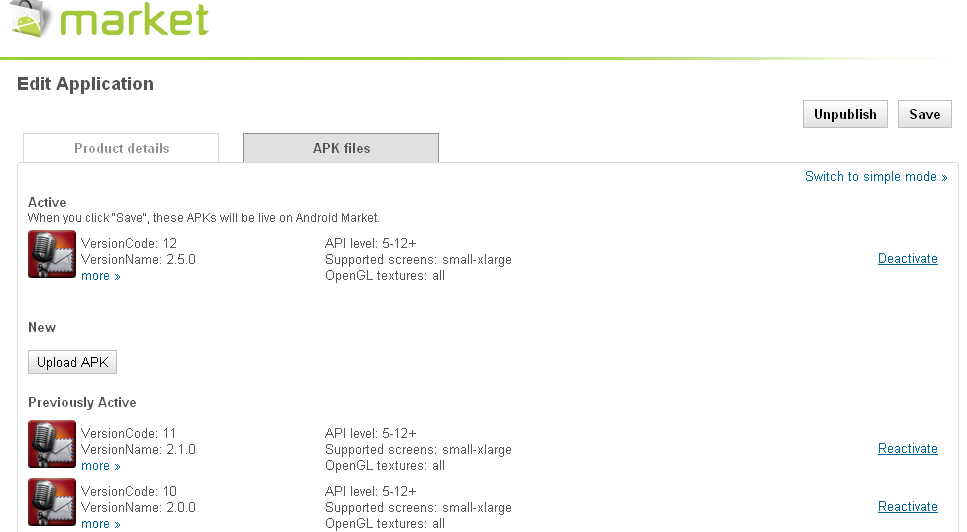Click the Upload APK button

[72, 362]
